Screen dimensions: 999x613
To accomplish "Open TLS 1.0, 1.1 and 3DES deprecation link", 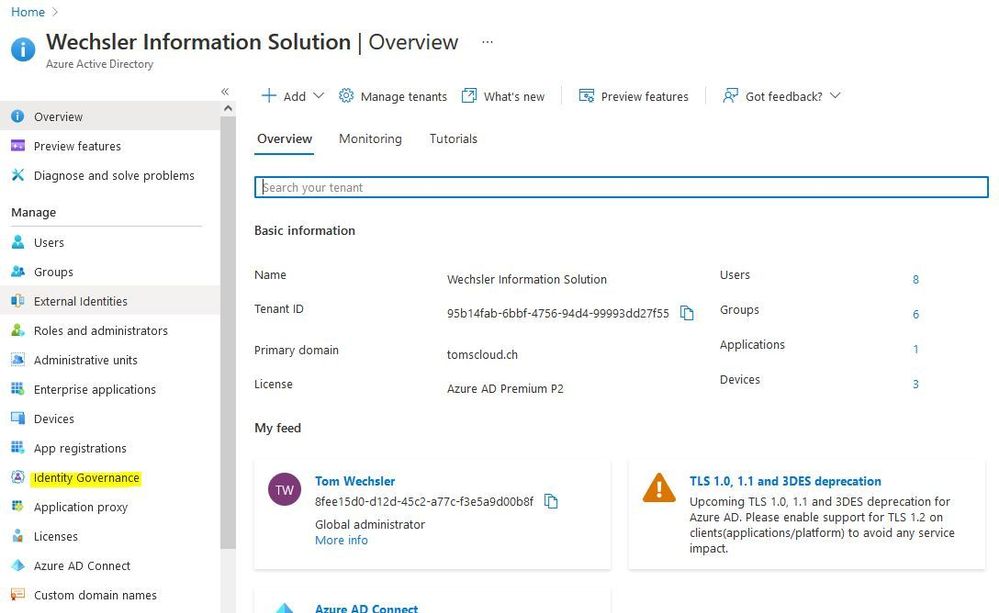I will coord(785,481).
